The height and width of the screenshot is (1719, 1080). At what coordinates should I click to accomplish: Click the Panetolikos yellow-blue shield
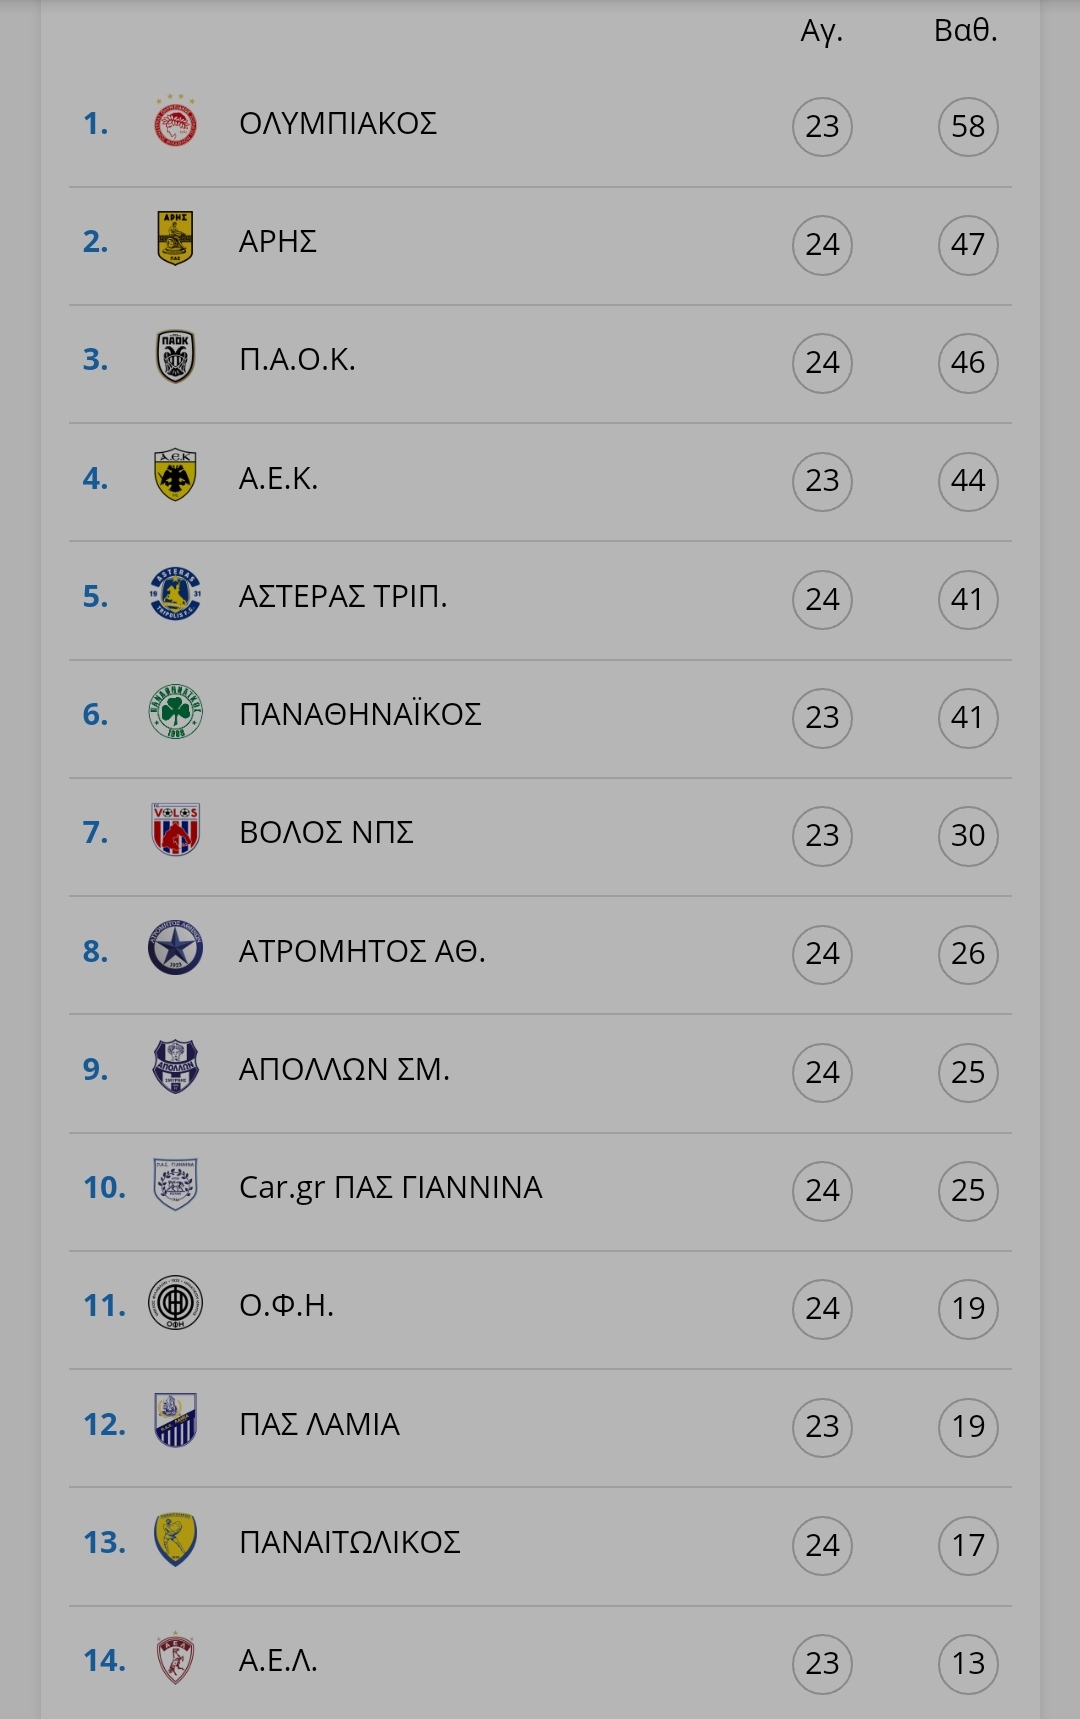click(175, 1539)
